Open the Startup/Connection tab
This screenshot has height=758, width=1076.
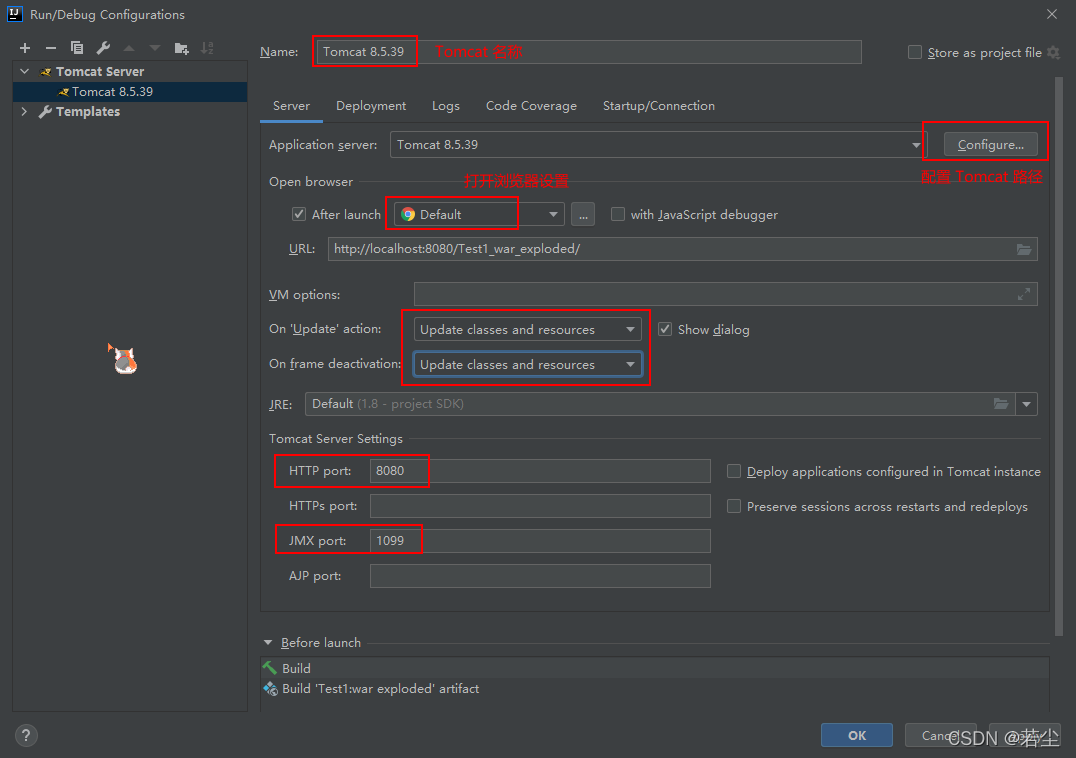click(x=659, y=106)
